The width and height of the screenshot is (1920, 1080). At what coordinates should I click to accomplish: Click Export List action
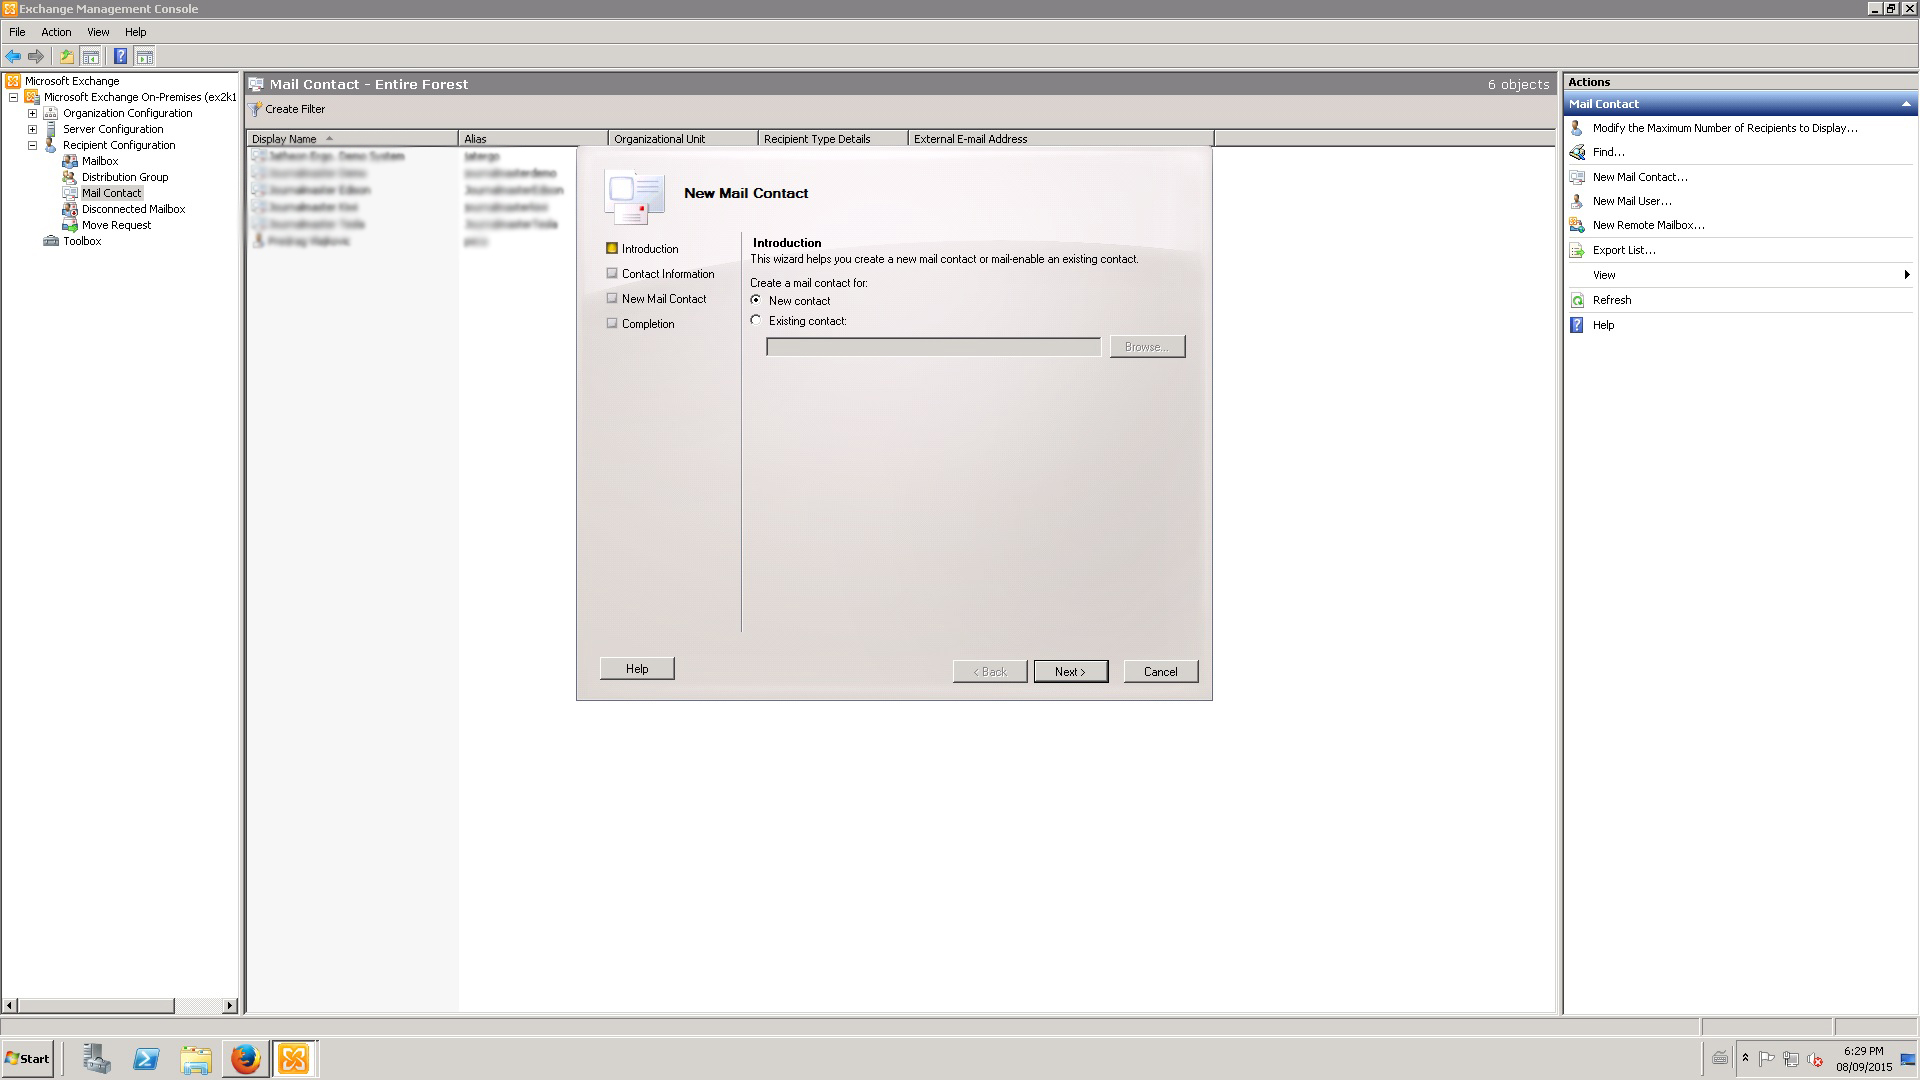[1623, 250]
